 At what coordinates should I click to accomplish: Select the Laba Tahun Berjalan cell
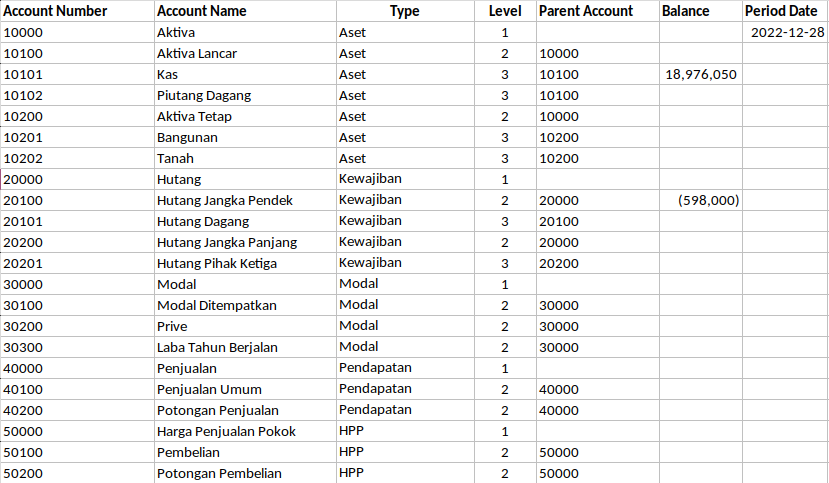click(x=245, y=347)
